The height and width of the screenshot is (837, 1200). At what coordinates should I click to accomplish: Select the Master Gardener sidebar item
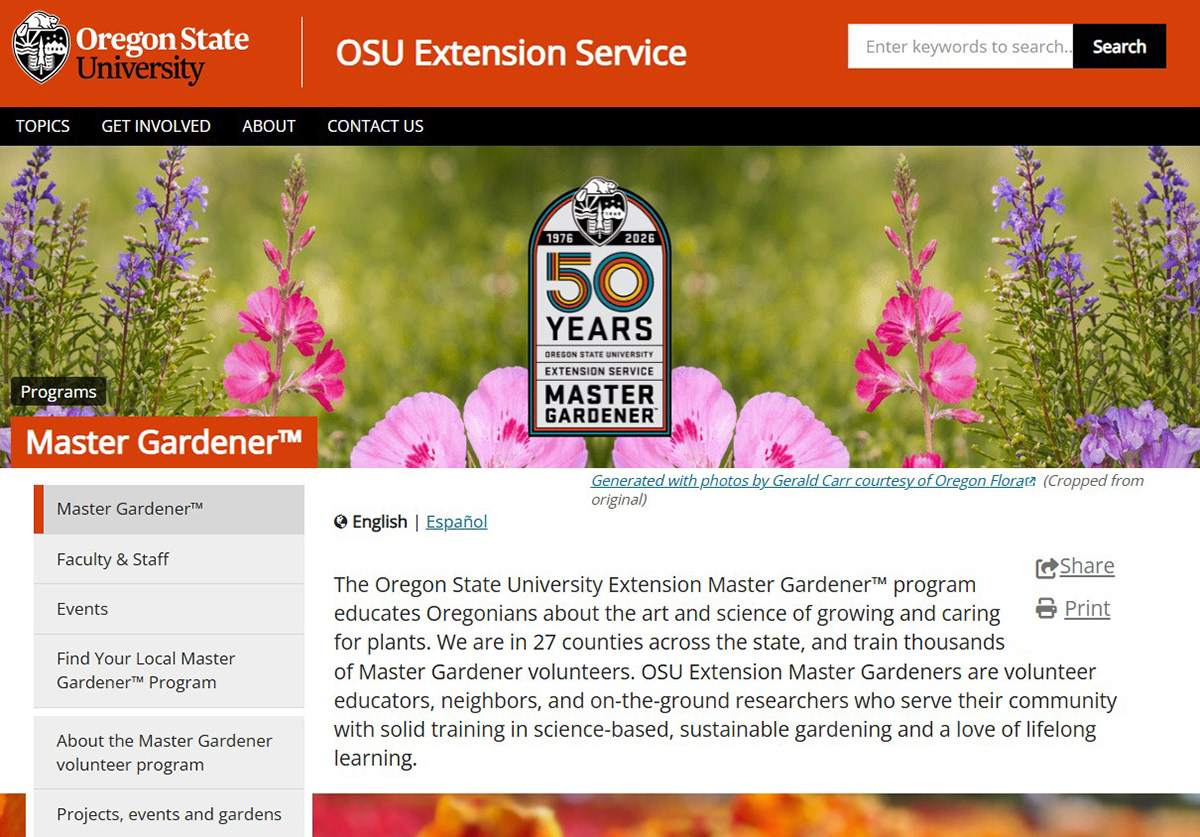(x=169, y=509)
